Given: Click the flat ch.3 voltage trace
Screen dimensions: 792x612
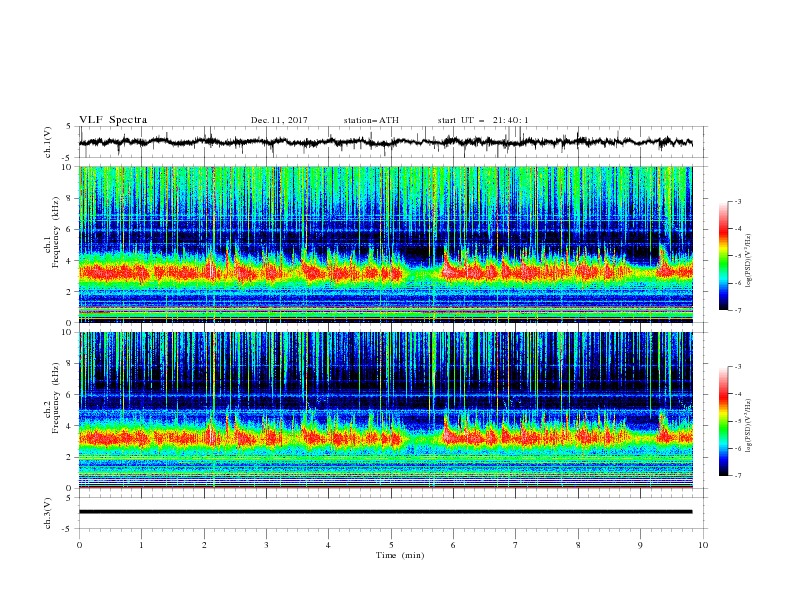Looking at the screenshot, I should click(x=386, y=512).
